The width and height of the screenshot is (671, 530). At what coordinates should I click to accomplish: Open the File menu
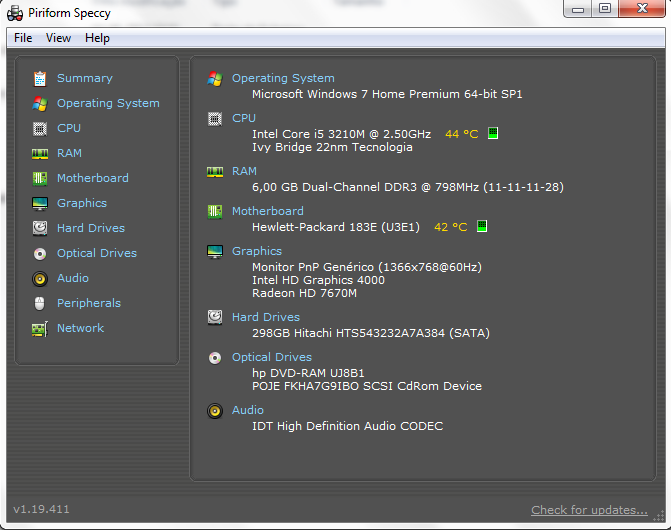point(23,38)
